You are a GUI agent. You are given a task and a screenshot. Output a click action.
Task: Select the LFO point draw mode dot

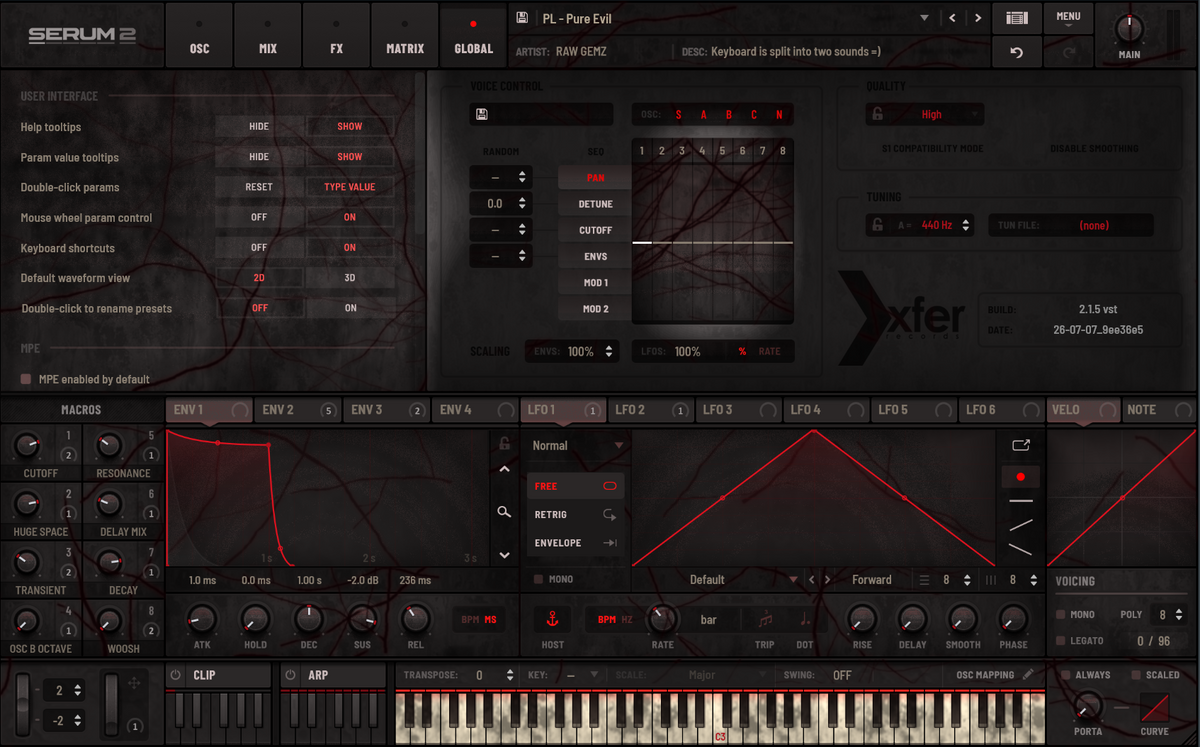point(1020,477)
